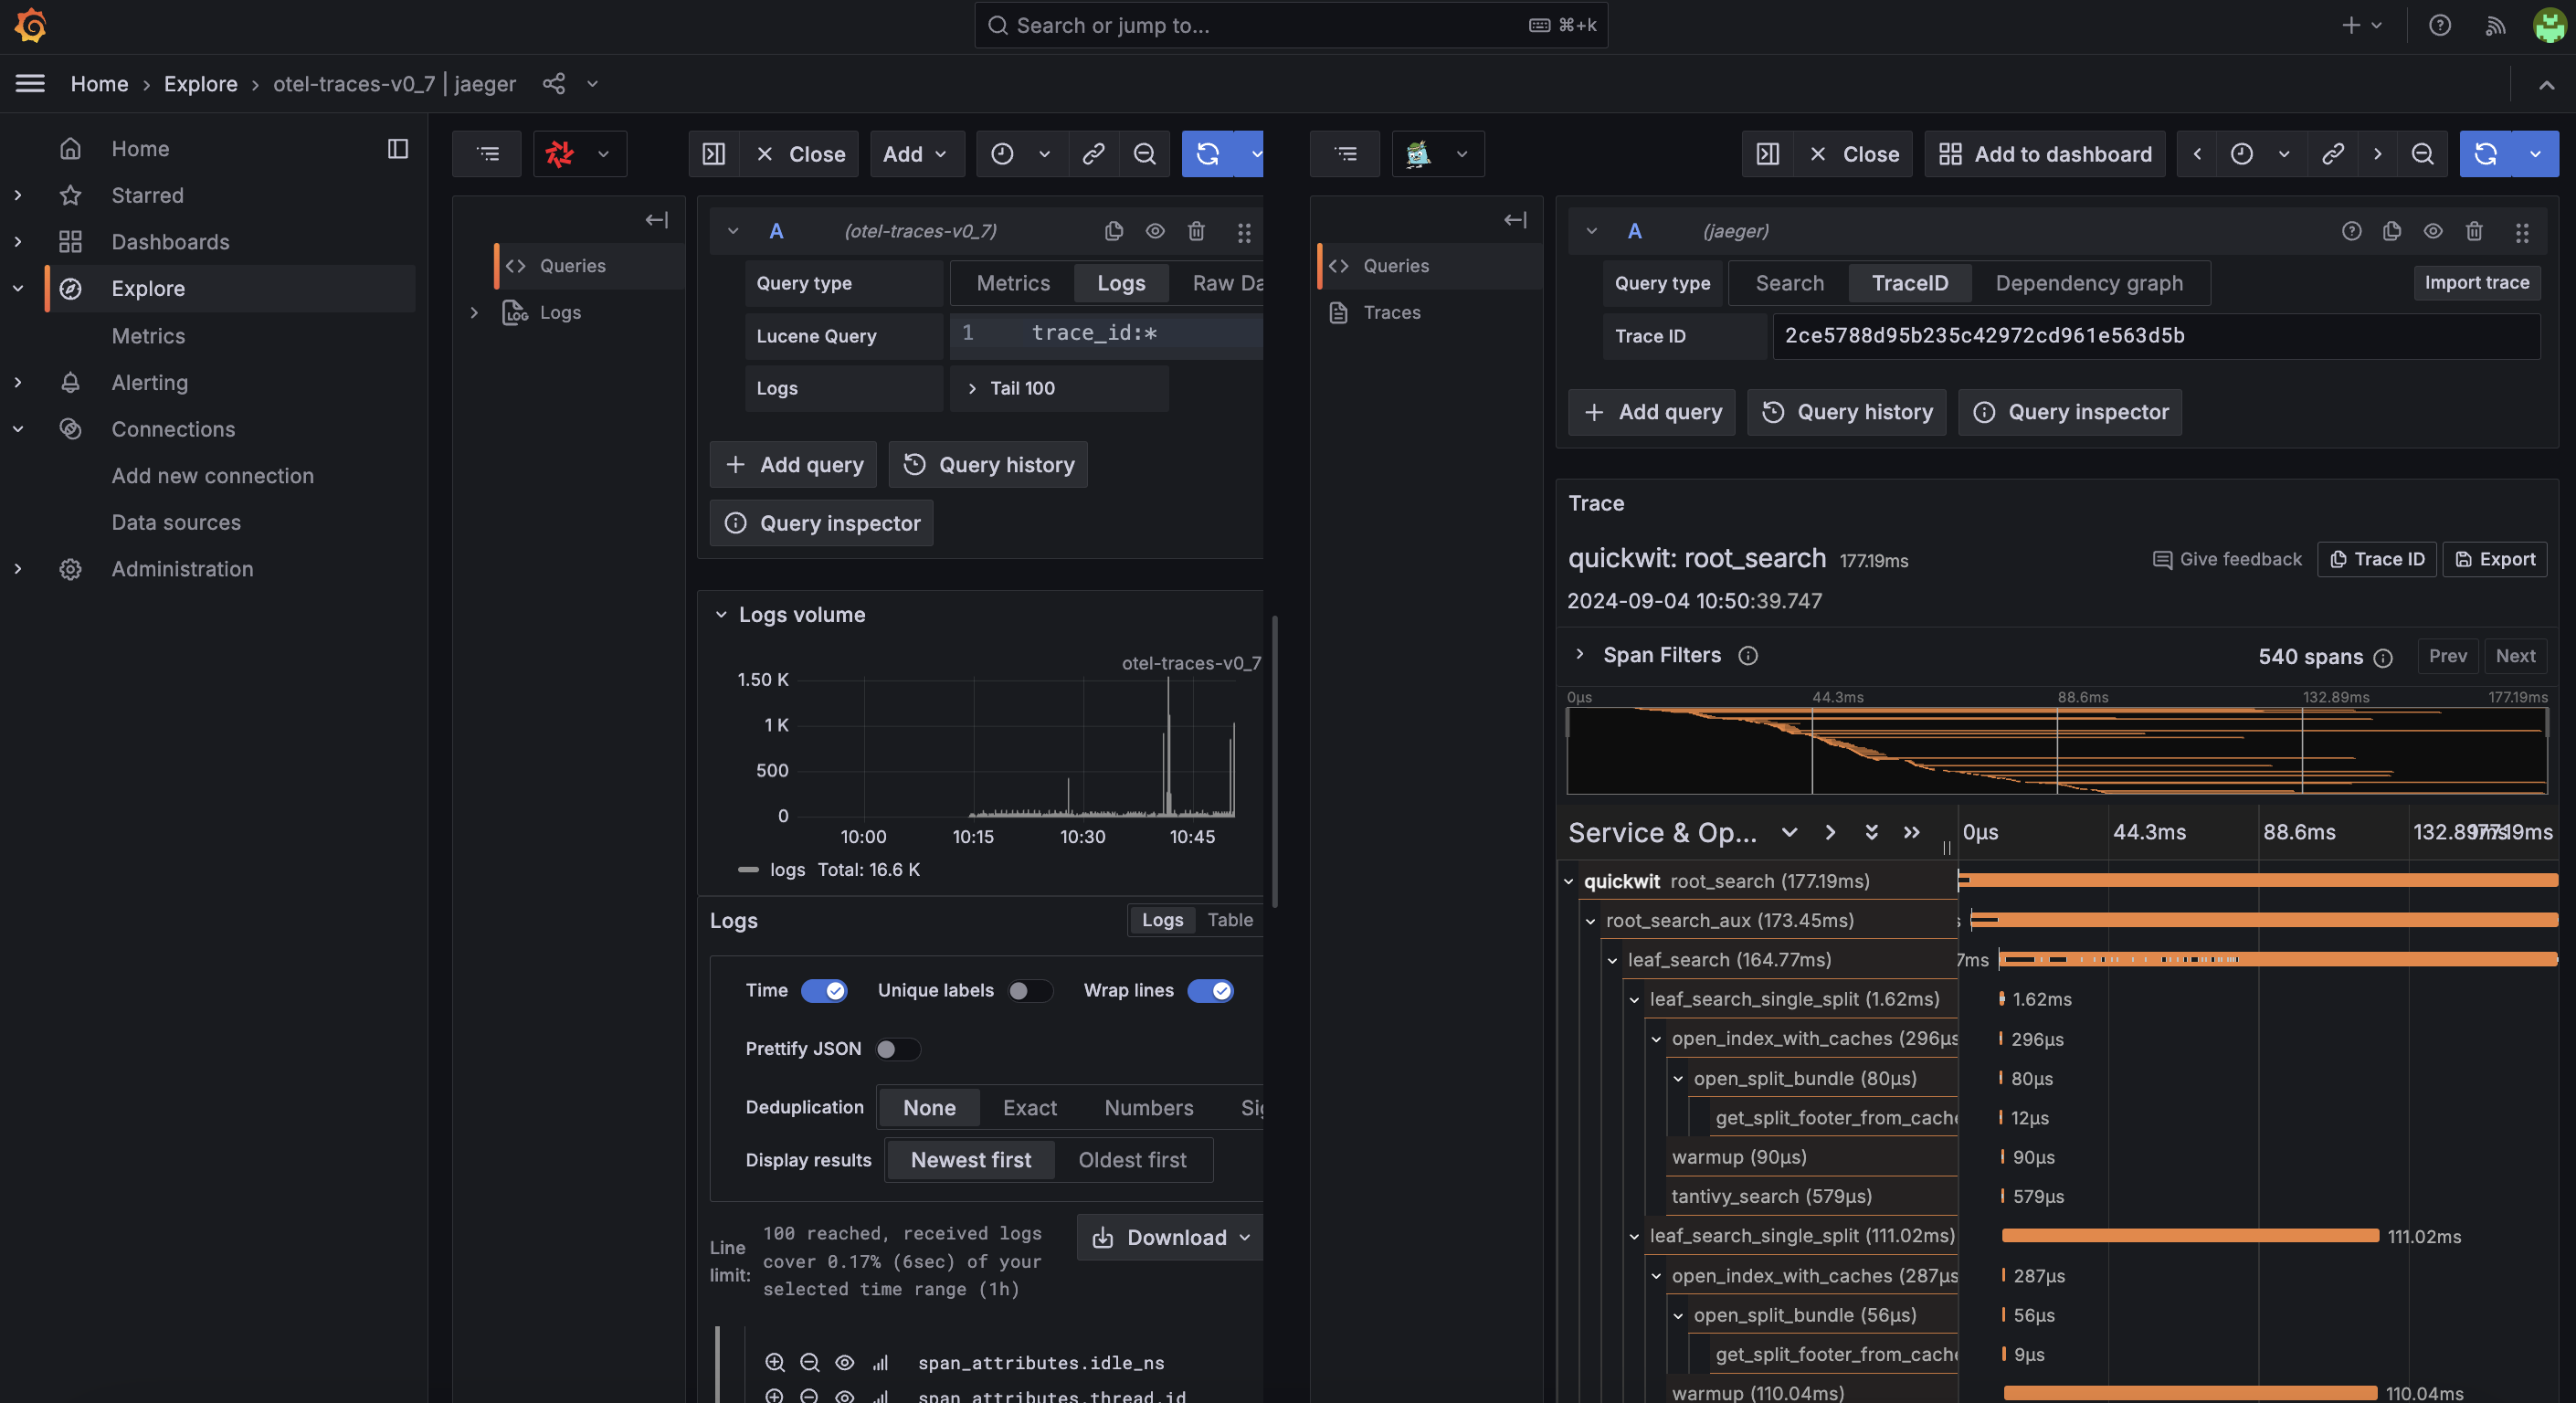Remove the jaeger query A
The image size is (2576, 1403).
[x=2474, y=232]
